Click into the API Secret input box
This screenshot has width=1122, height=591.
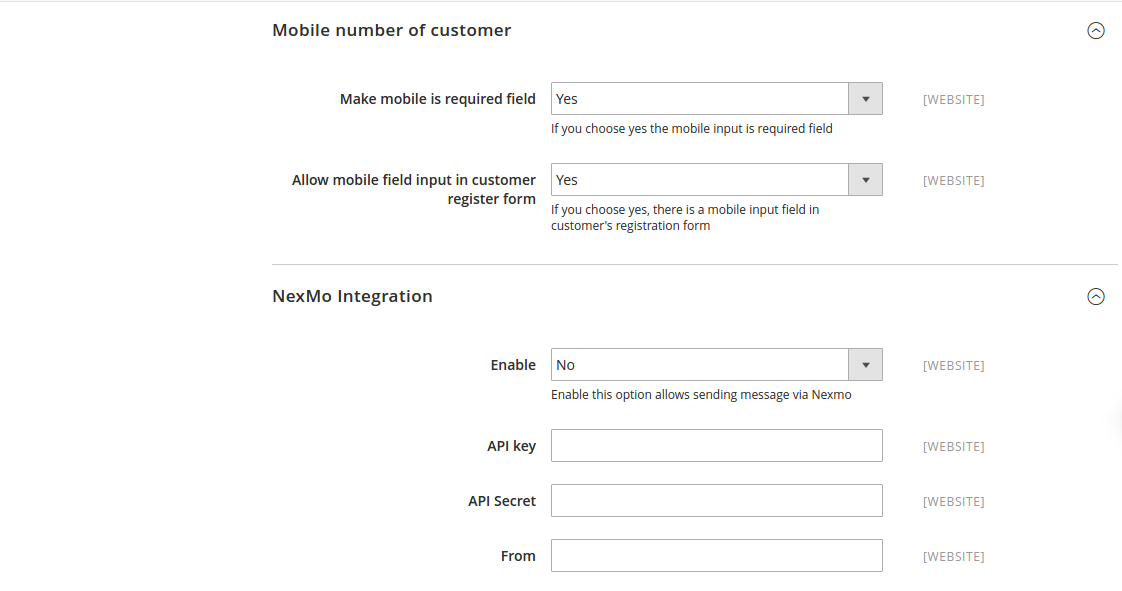(716, 501)
